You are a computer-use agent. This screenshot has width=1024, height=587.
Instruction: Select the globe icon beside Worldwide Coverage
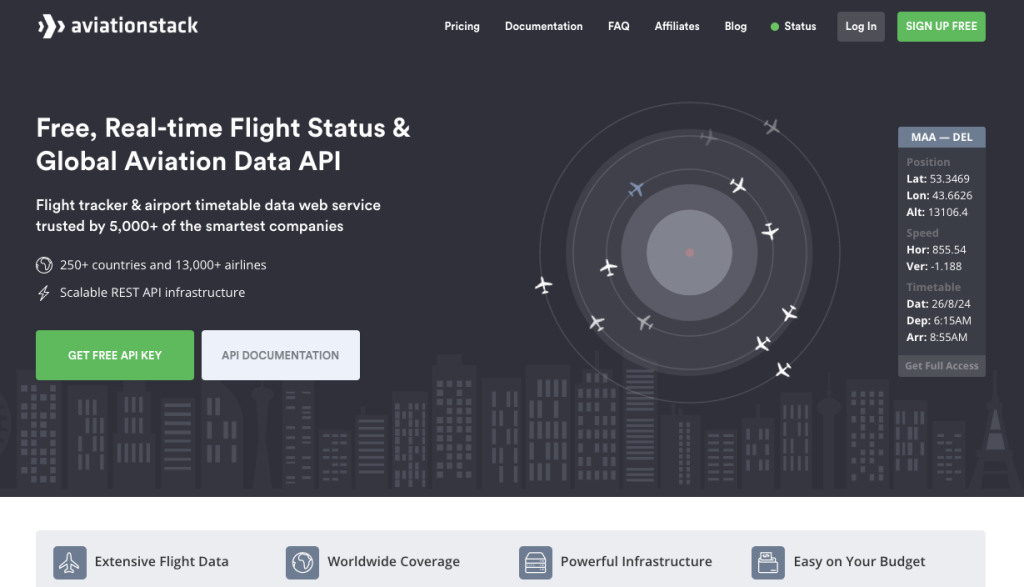tap(303, 562)
